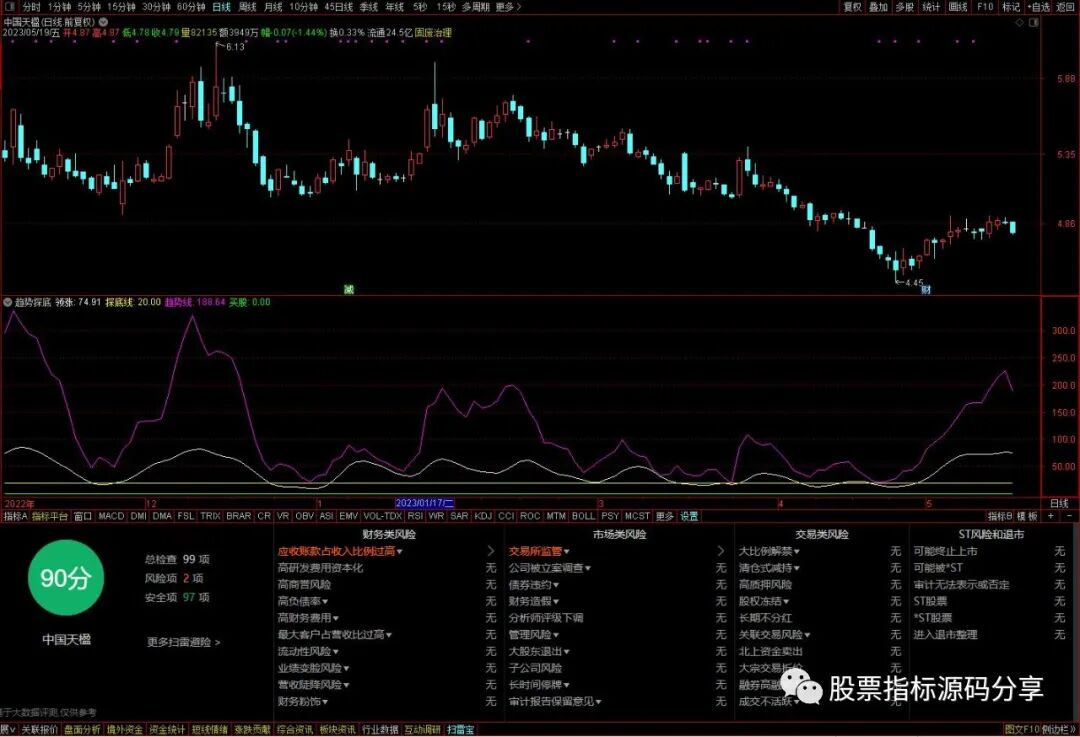
Task: Click the 减 marker on the price chart
Action: (x=349, y=289)
